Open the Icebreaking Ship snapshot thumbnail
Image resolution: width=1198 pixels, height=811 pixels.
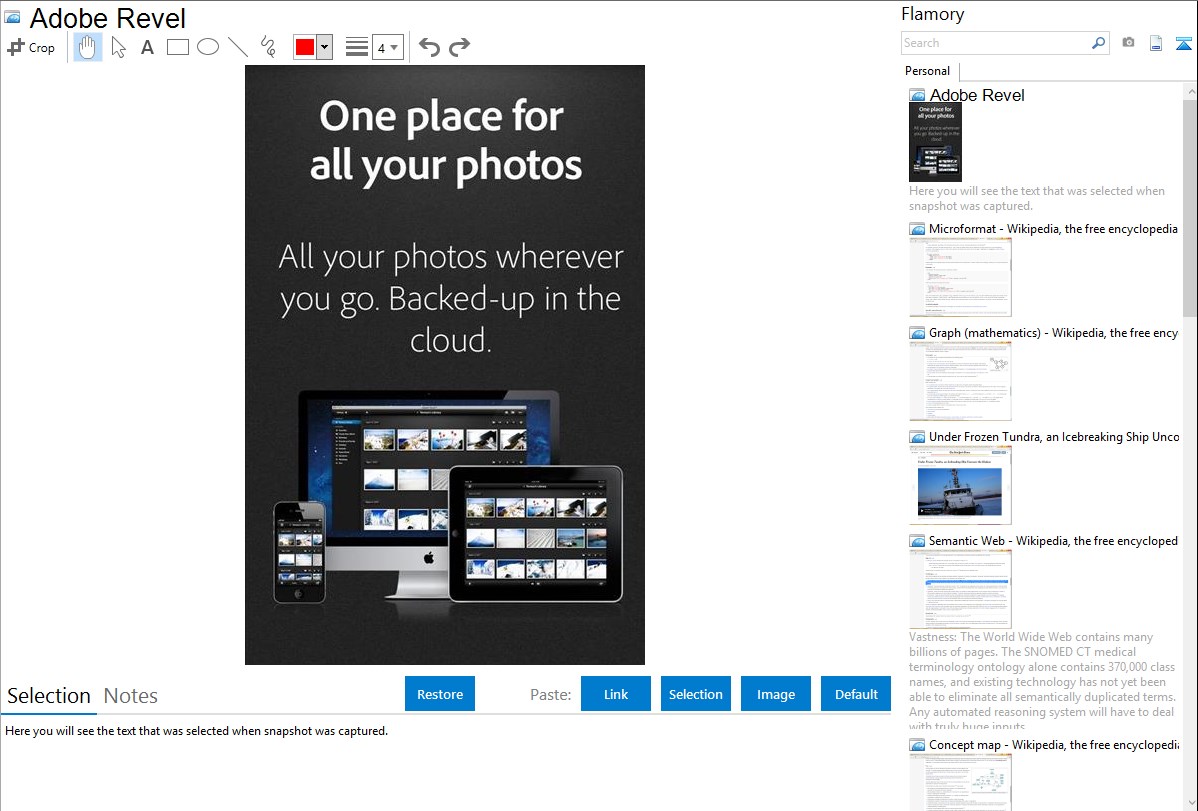[x=960, y=485]
